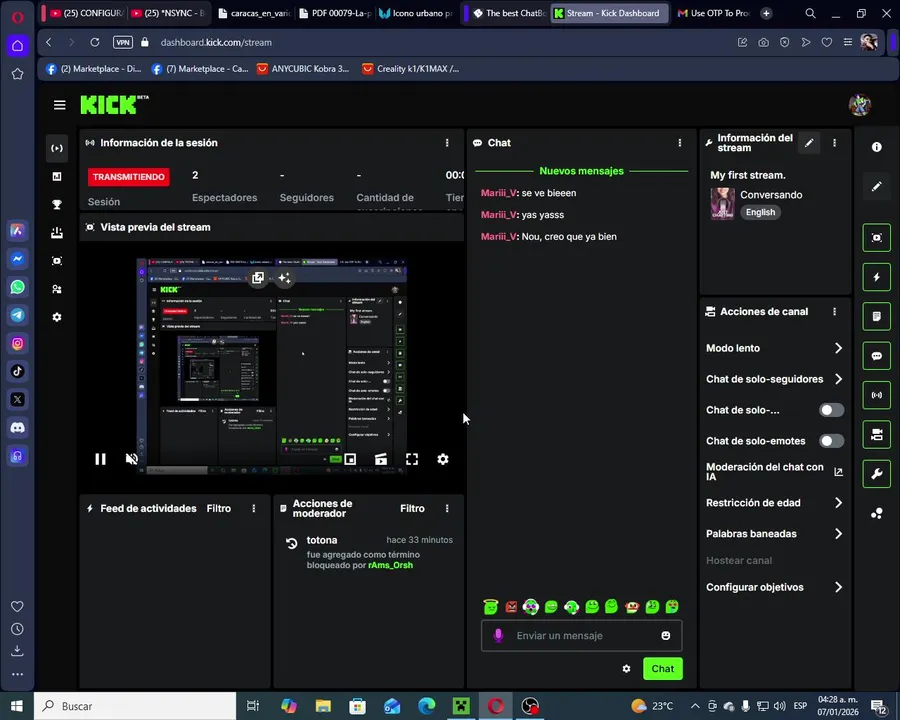
Task: Open ANYCUBIC Kobra 3 bookmark
Action: tap(303, 69)
